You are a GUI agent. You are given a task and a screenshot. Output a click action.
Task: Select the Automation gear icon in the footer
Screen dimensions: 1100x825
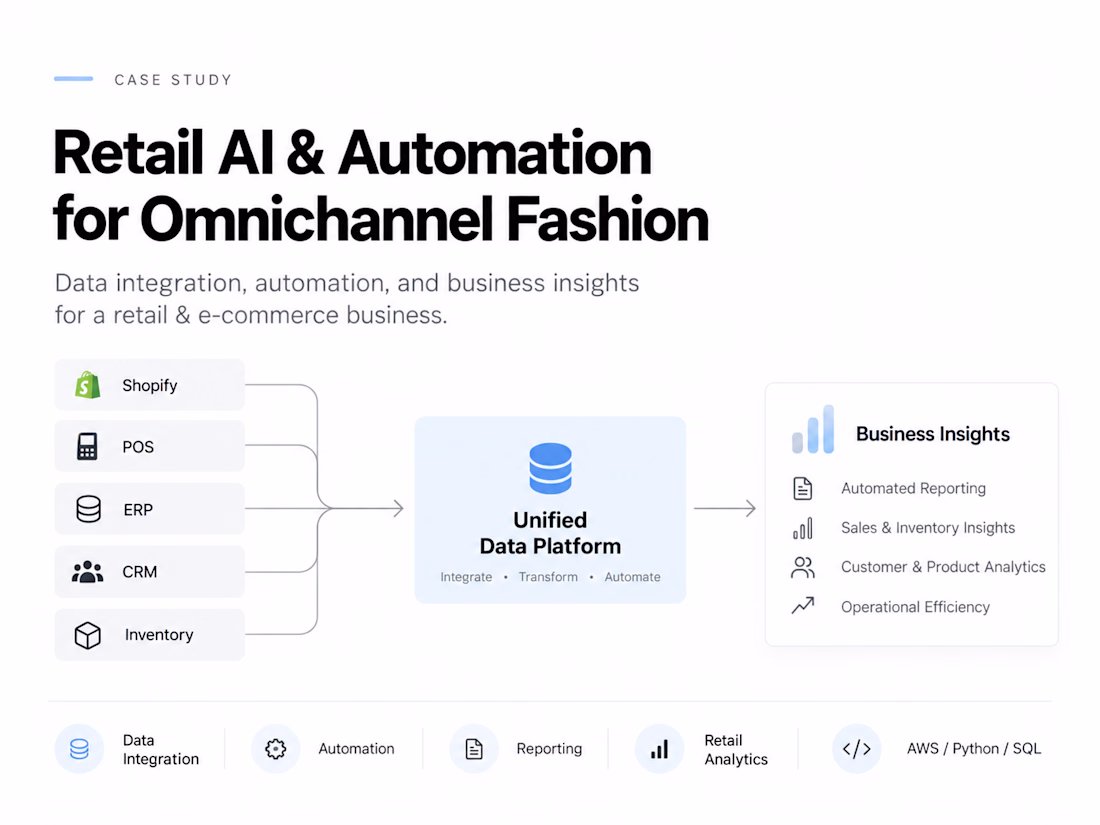pyautogui.click(x=276, y=749)
